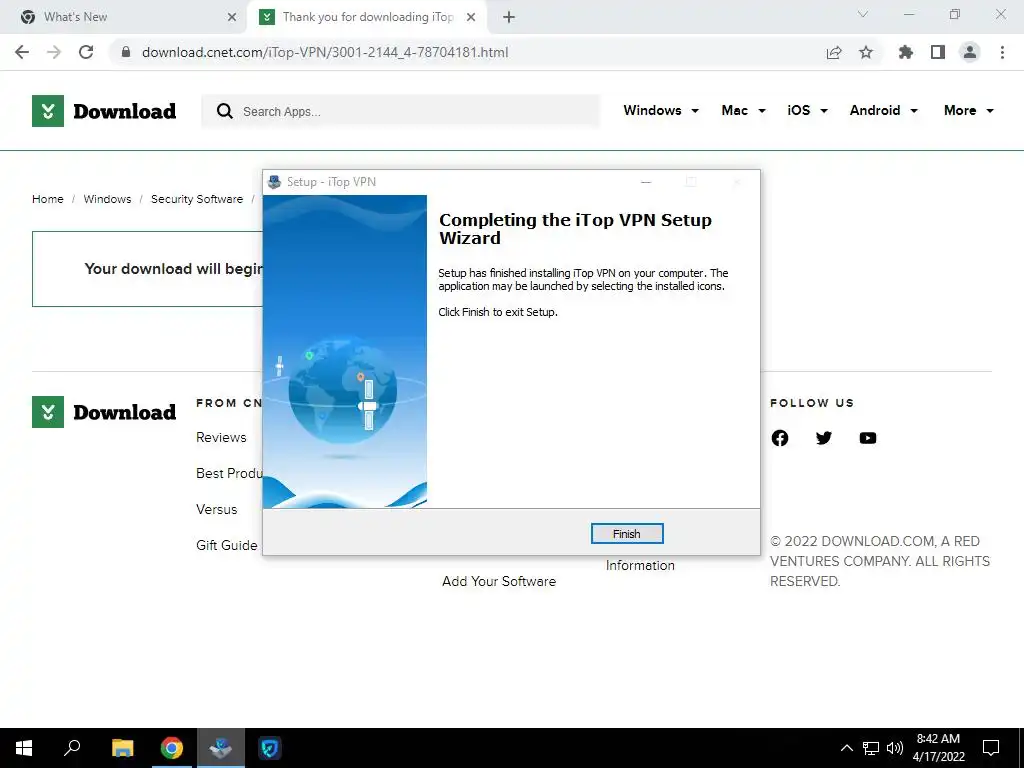The image size is (1024, 768).
Task: Expand the More dropdown menu
Action: click(x=968, y=110)
